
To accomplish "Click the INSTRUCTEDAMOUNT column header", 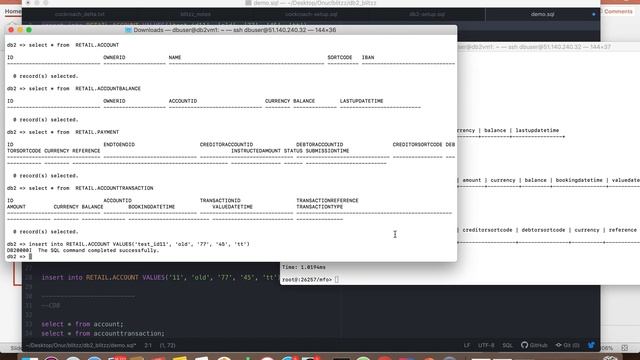I will coord(256,151).
